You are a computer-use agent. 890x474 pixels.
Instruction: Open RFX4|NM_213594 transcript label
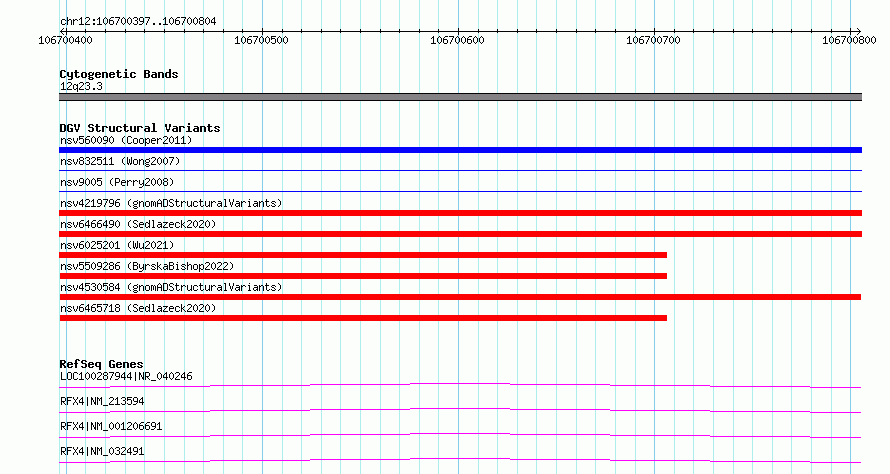click(x=102, y=401)
